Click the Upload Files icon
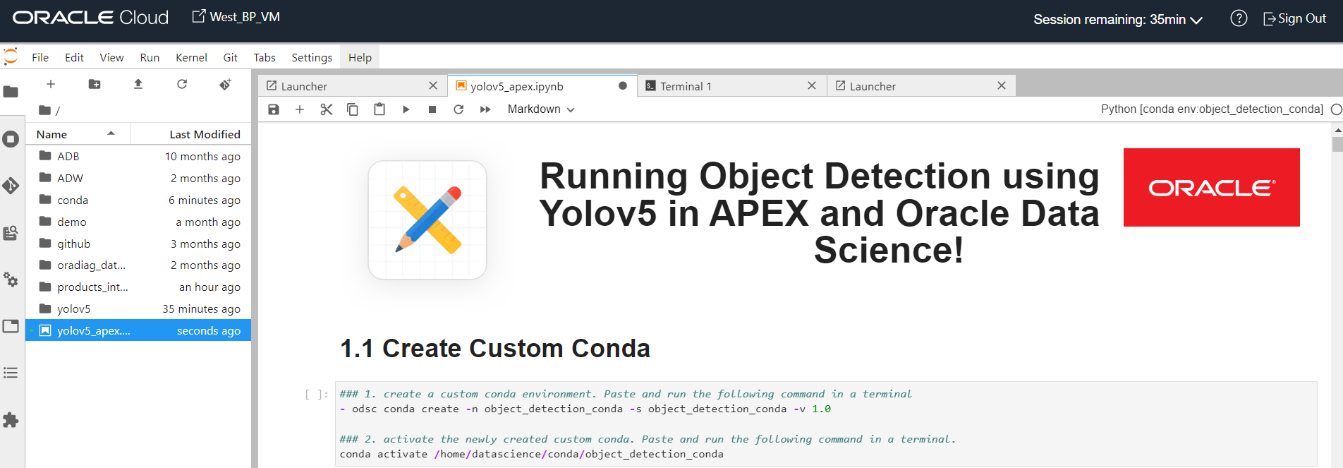This screenshot has width=1343, height=468. pos(138,84)
